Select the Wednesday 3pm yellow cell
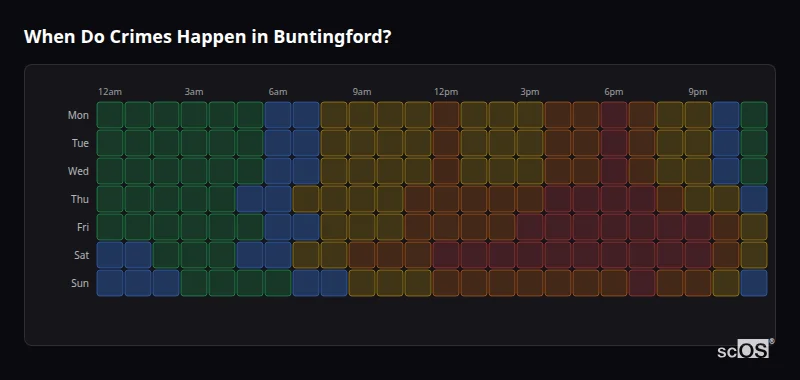The height and width of the screenshot is (380, 800). tap(530, 171)
